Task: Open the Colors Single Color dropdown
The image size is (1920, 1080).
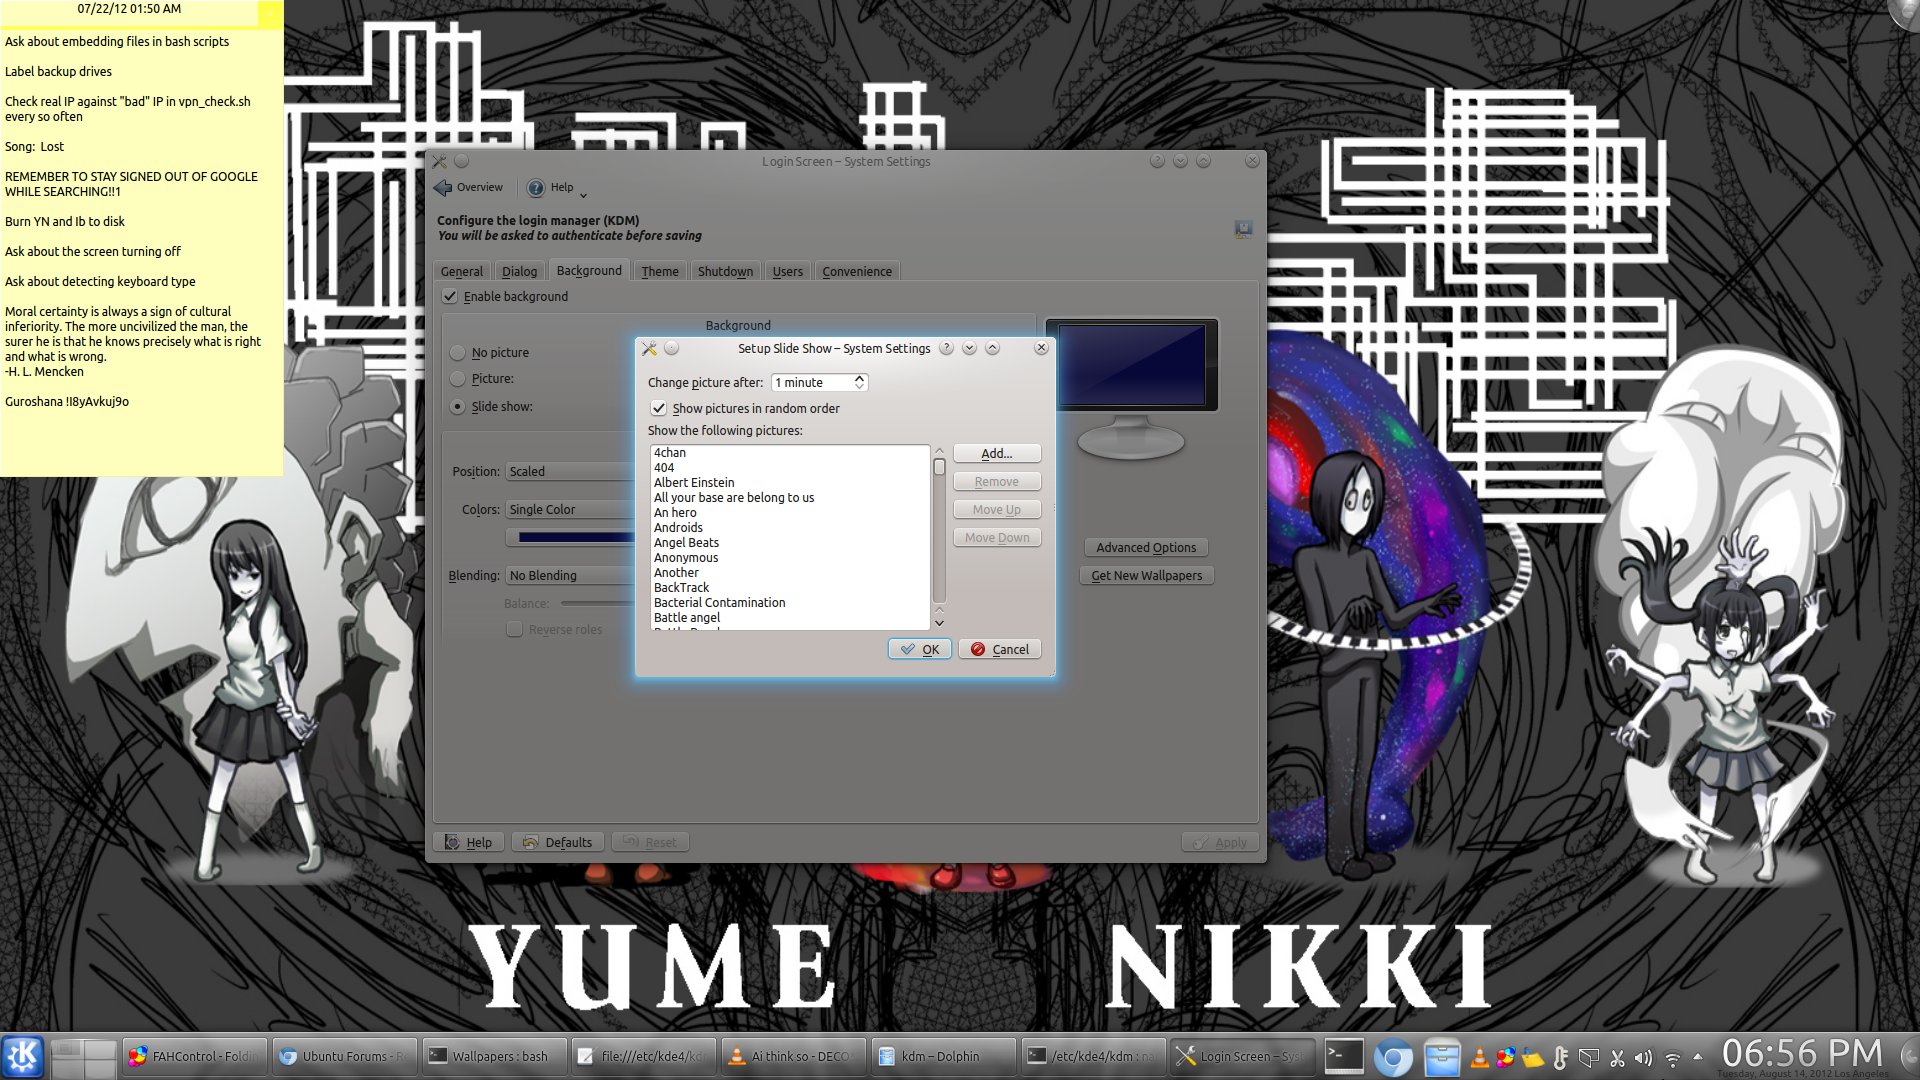Action: [570, 509]
